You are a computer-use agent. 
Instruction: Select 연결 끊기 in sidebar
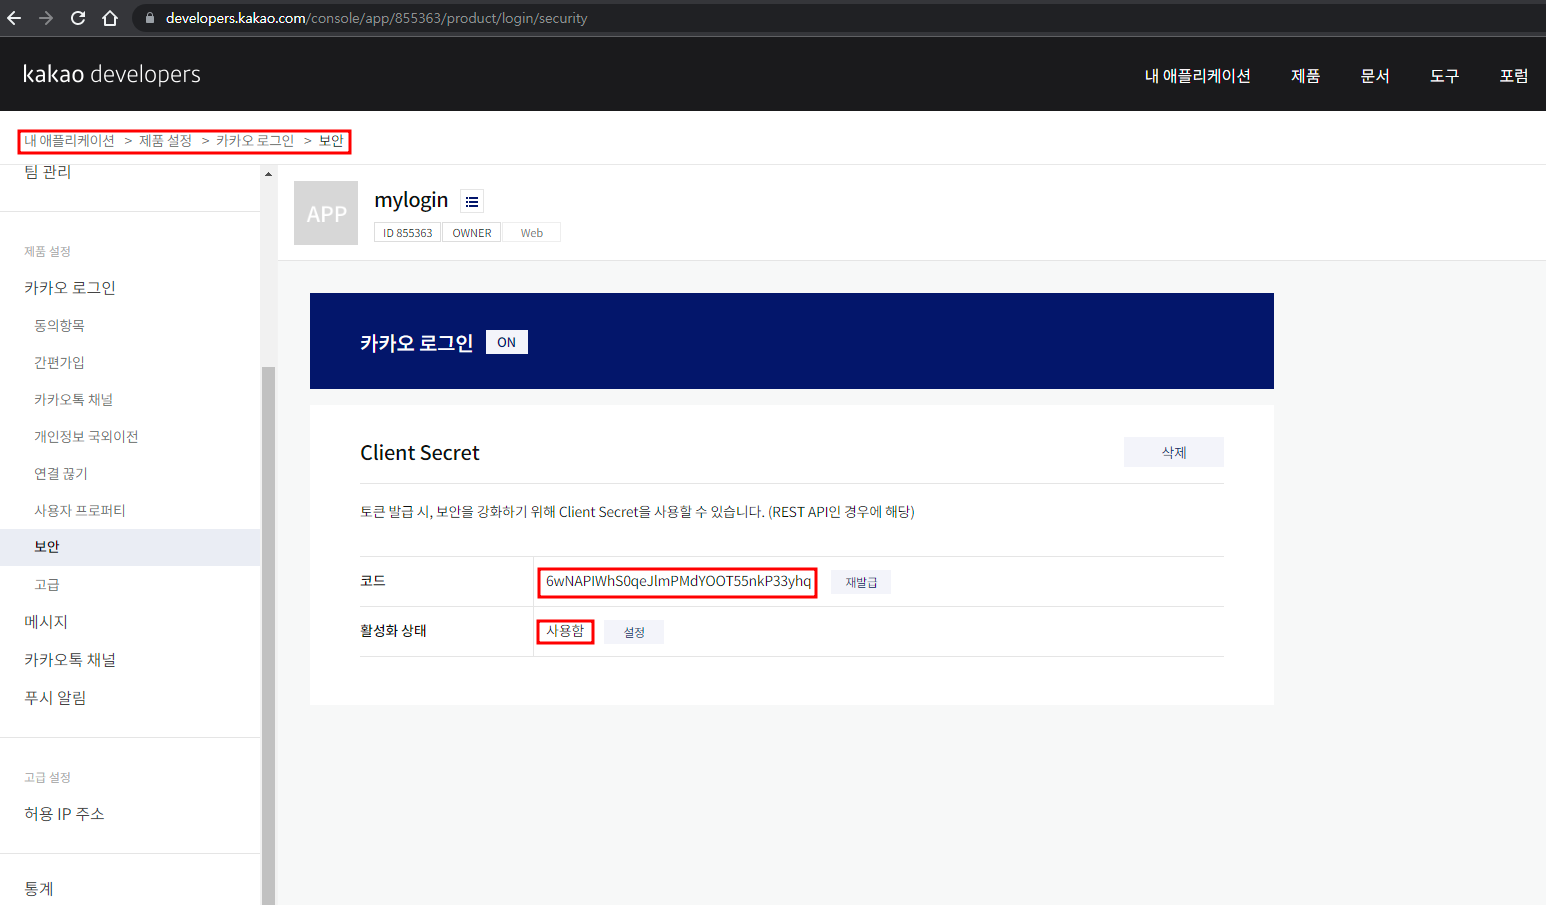pyautogui.click(x=61, y=474)
